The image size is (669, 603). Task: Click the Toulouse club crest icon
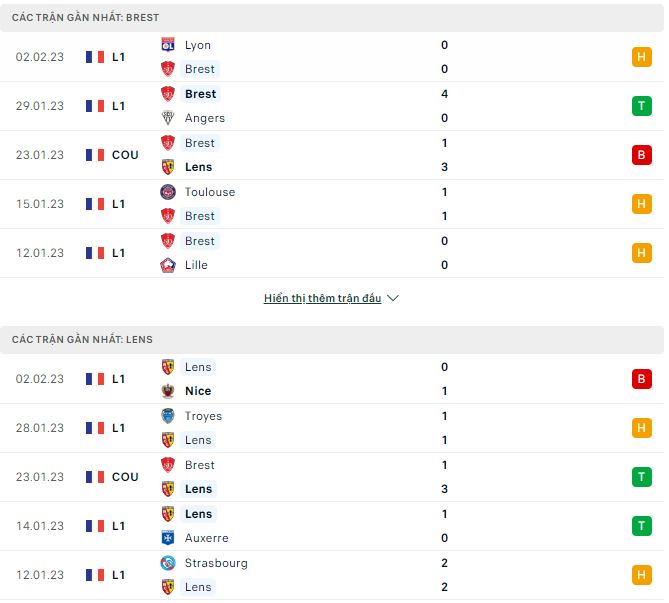pos(168,192)
